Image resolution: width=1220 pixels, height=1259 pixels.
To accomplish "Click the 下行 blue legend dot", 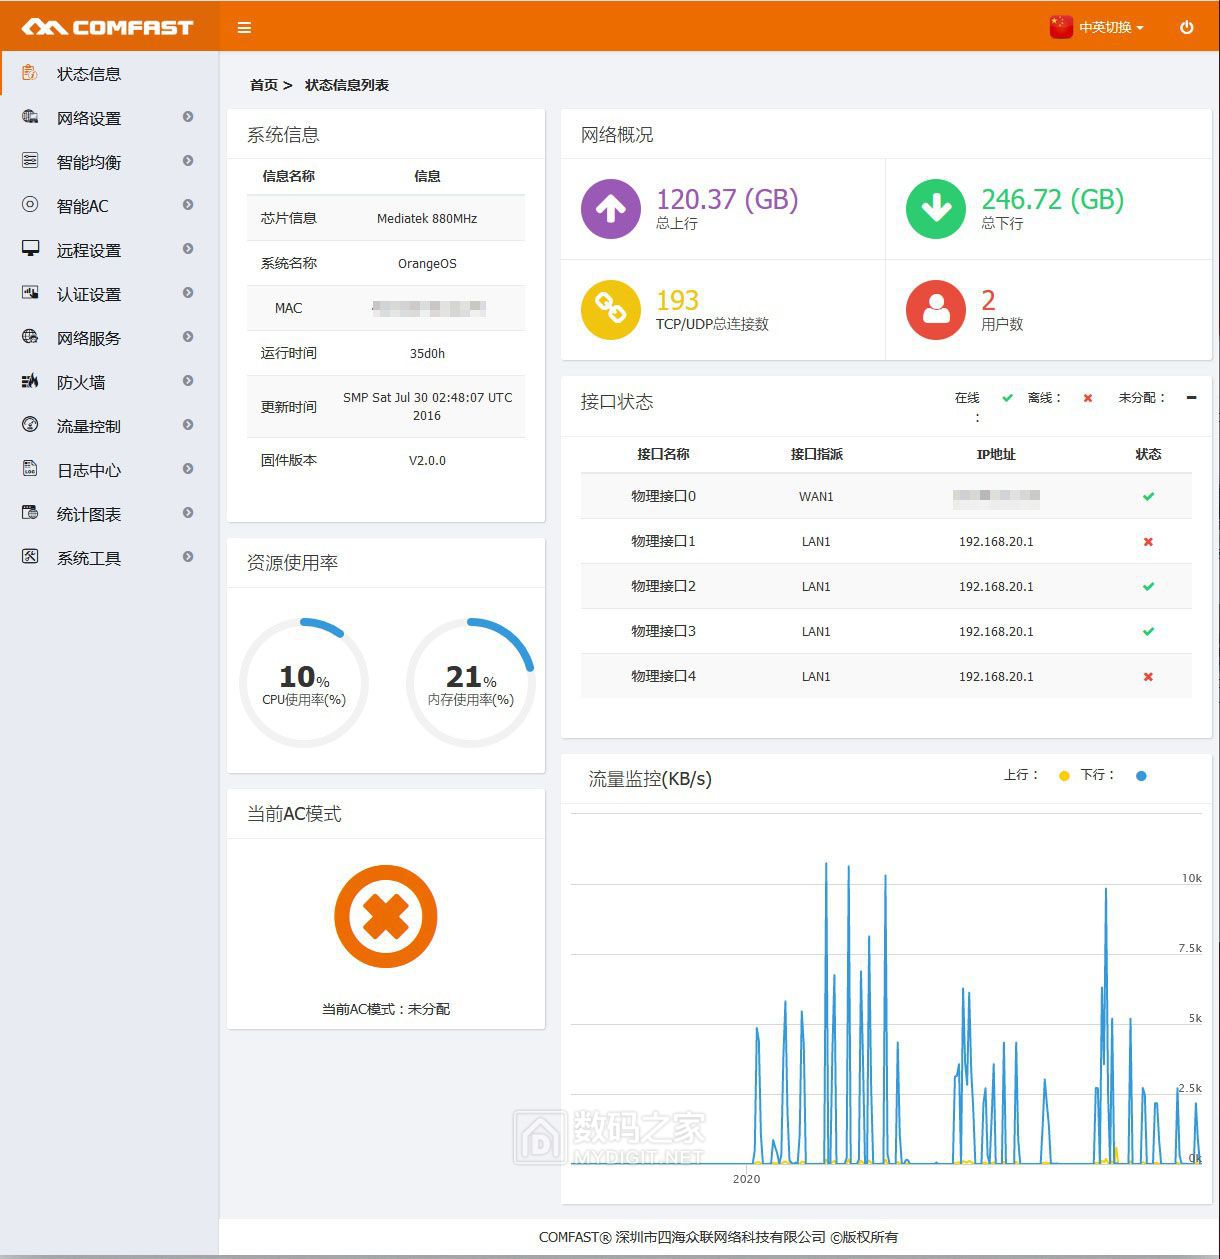I will pyautogui.click(x=1141, y=776).
